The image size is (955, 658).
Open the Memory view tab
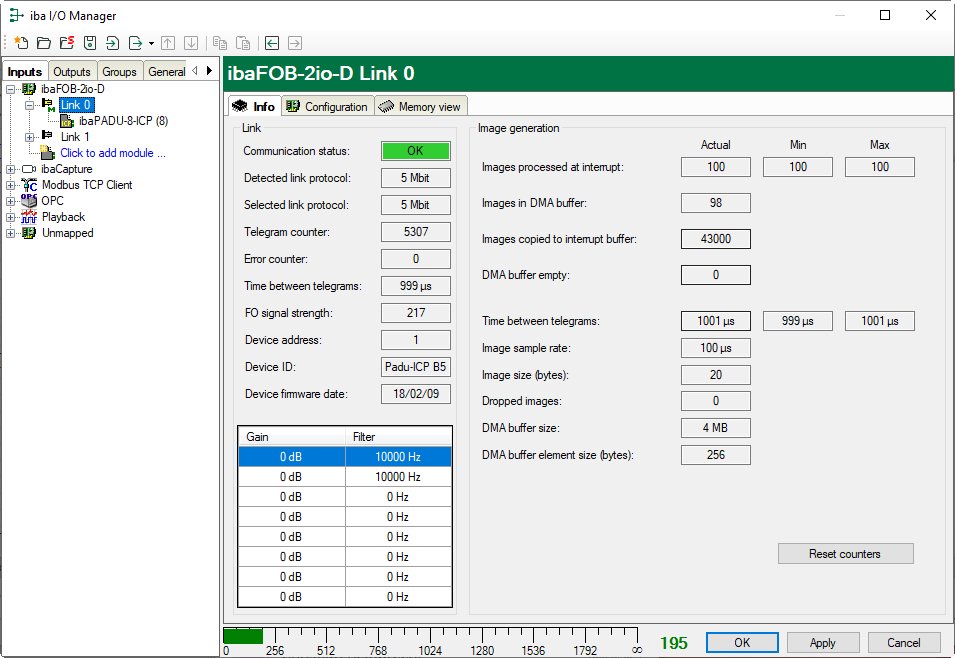pyautogui.click(x=420, y=107)
